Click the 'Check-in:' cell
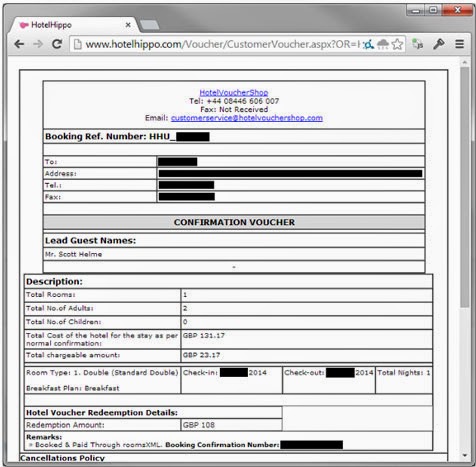Image resolution: width=476 pixels, height=467 pixels. pyautogui.click(x=231, y=380)
